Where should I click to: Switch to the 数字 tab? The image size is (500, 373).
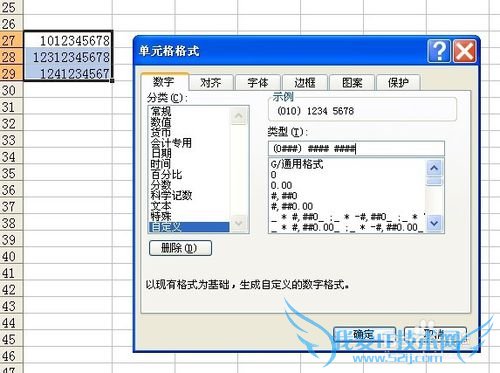pos(164,82)
